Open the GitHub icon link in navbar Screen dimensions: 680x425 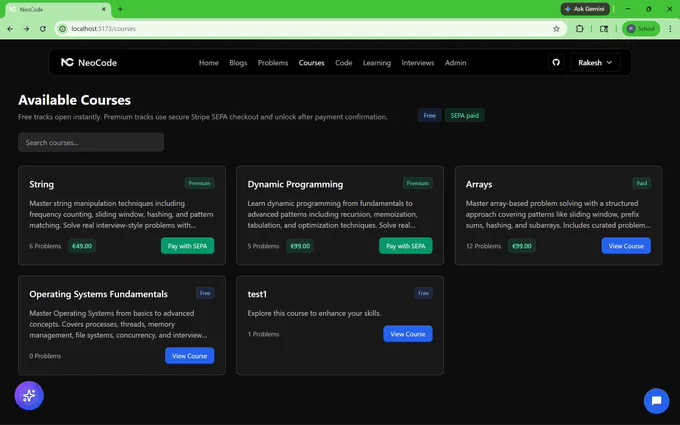pyautogui.click(x=556, y=62)
